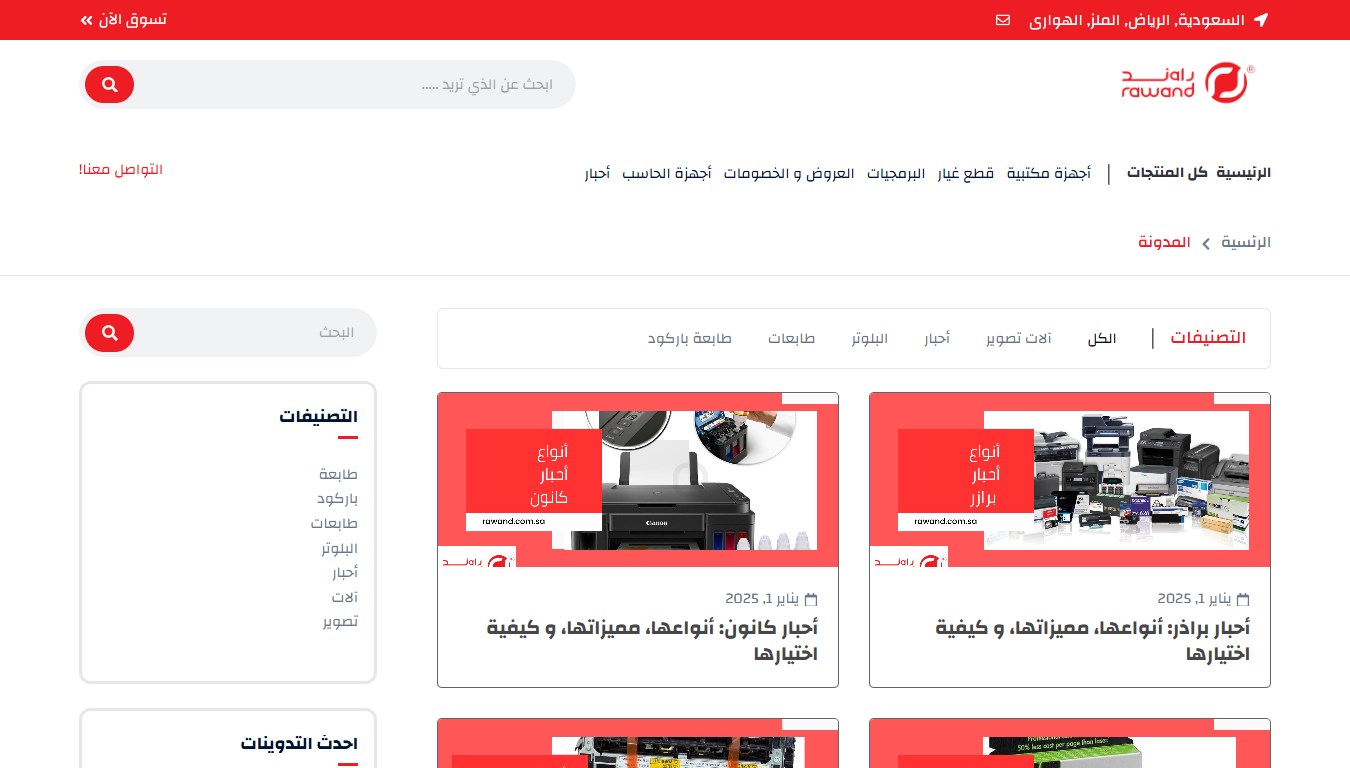Click the التواصل معنا link
The height and width of the screenshot is (768, 1350).
(x=121, y=170)
